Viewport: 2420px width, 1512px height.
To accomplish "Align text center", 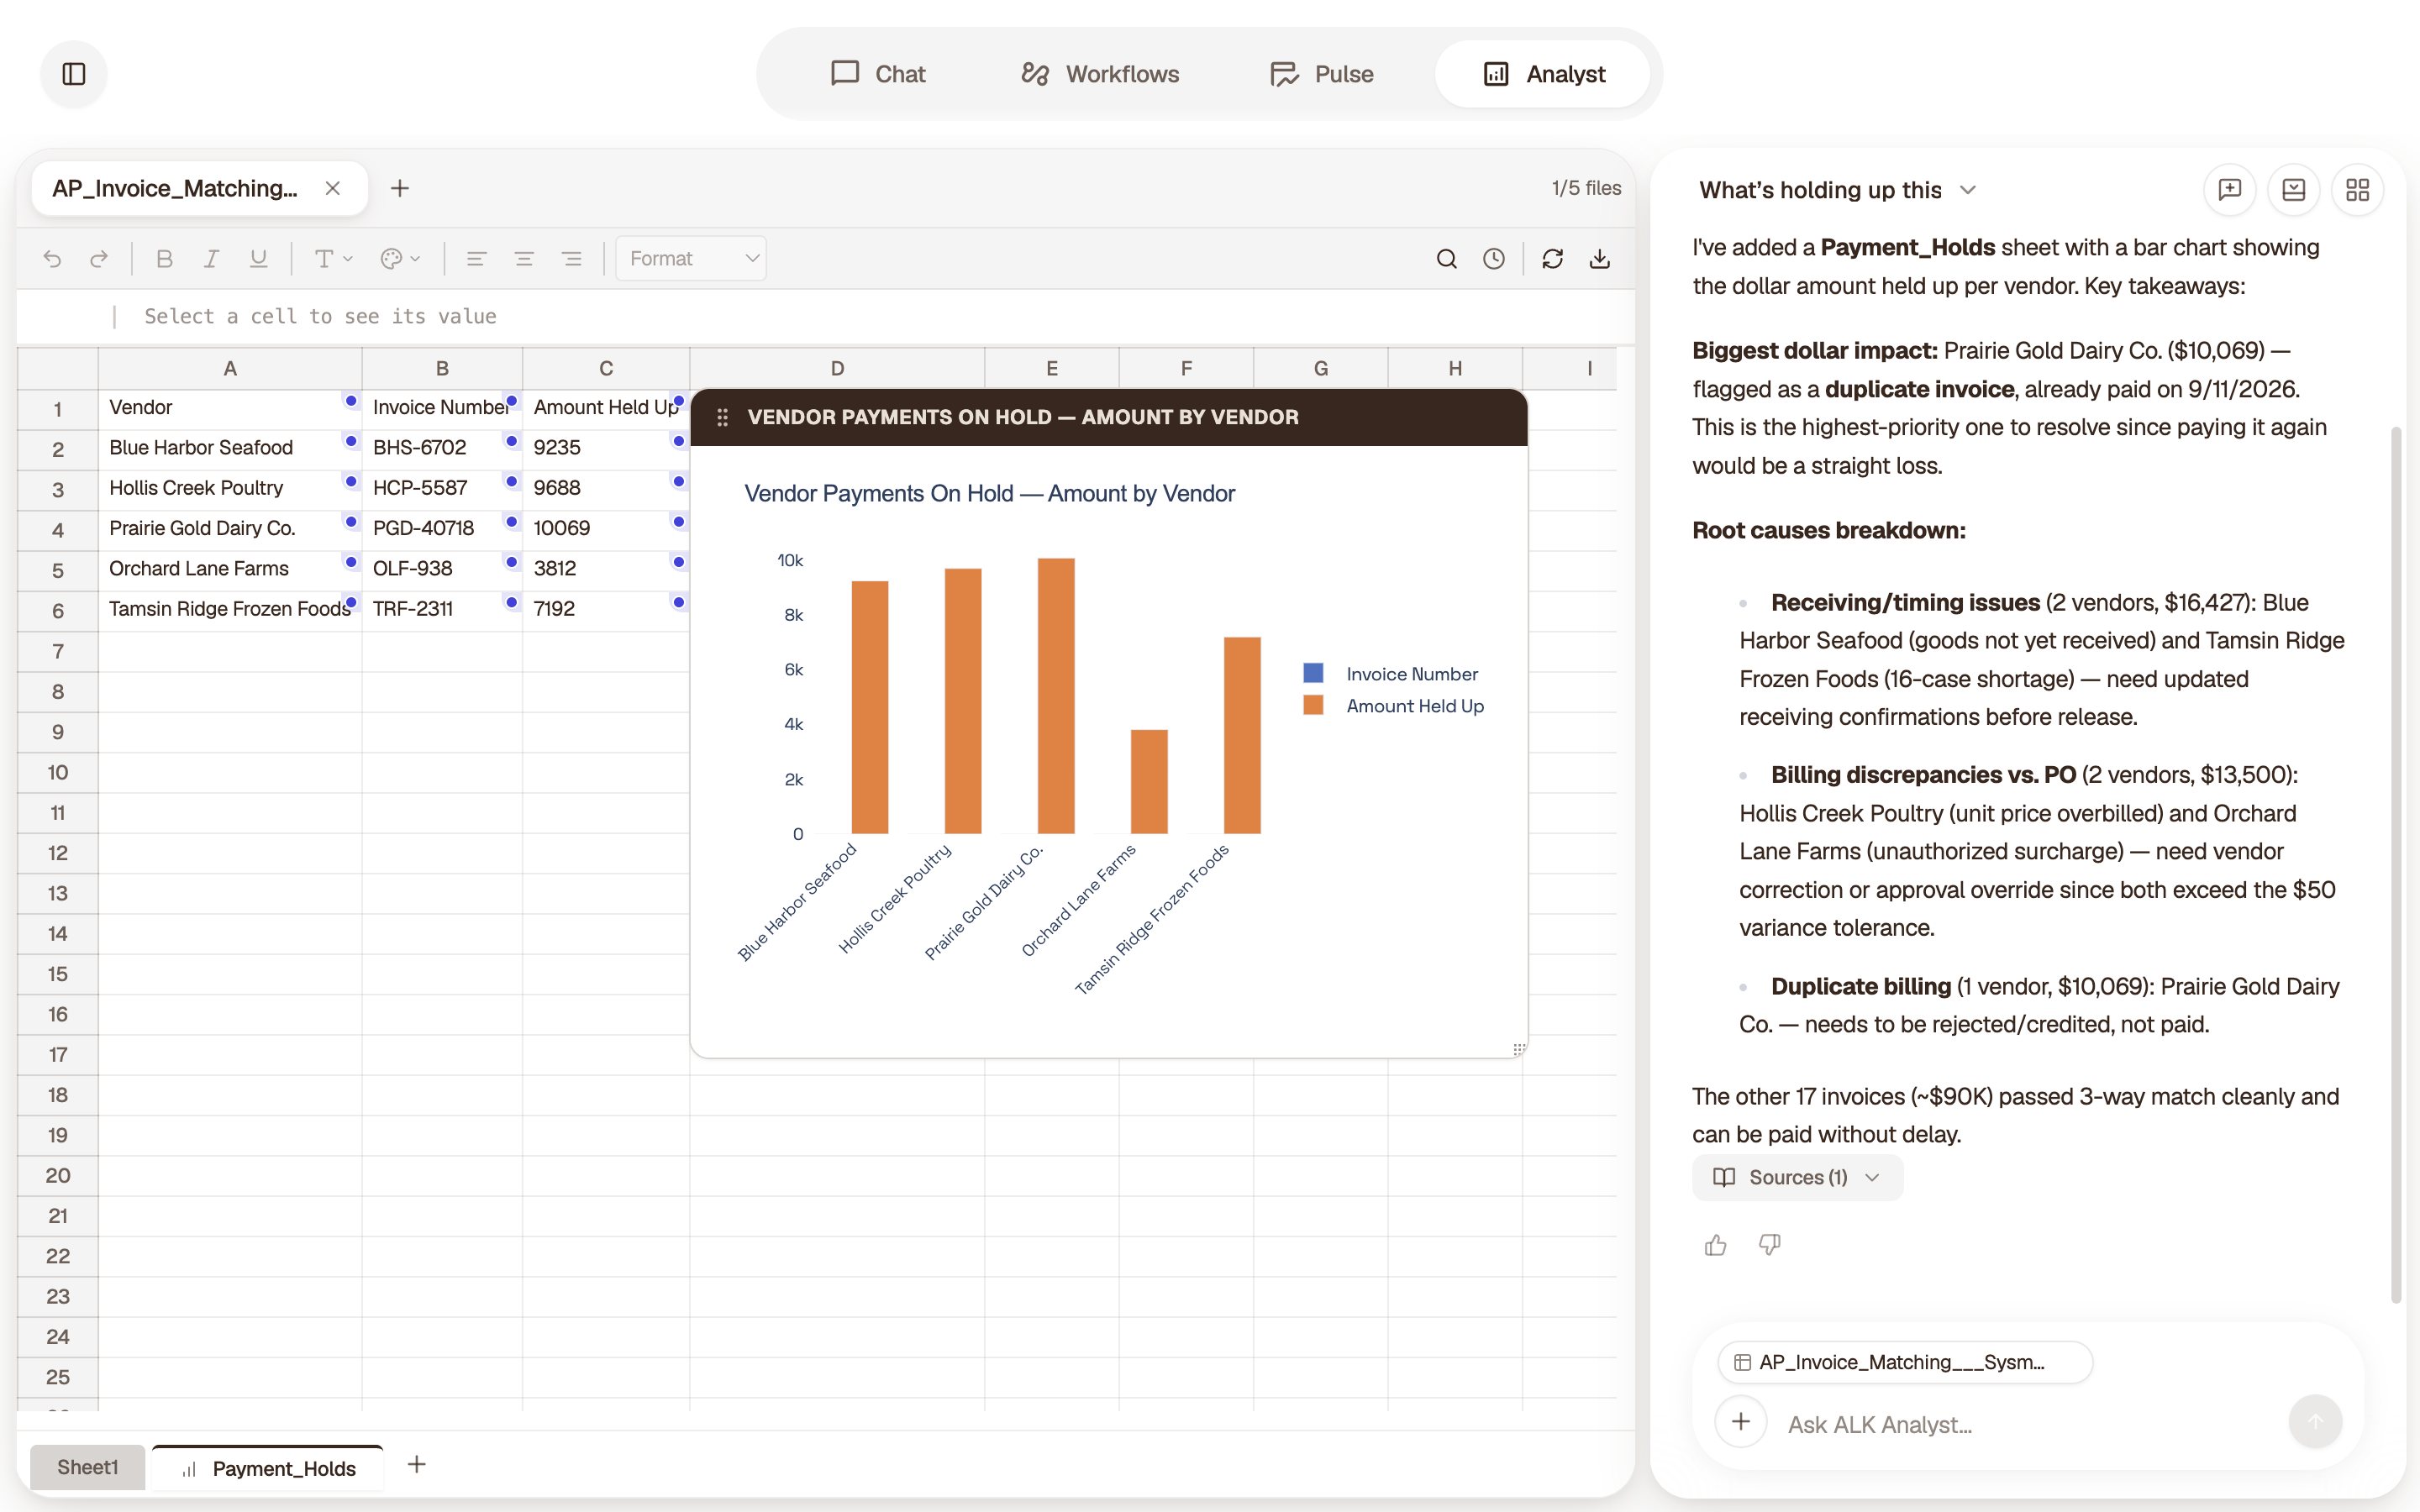I will coord(524,259).
